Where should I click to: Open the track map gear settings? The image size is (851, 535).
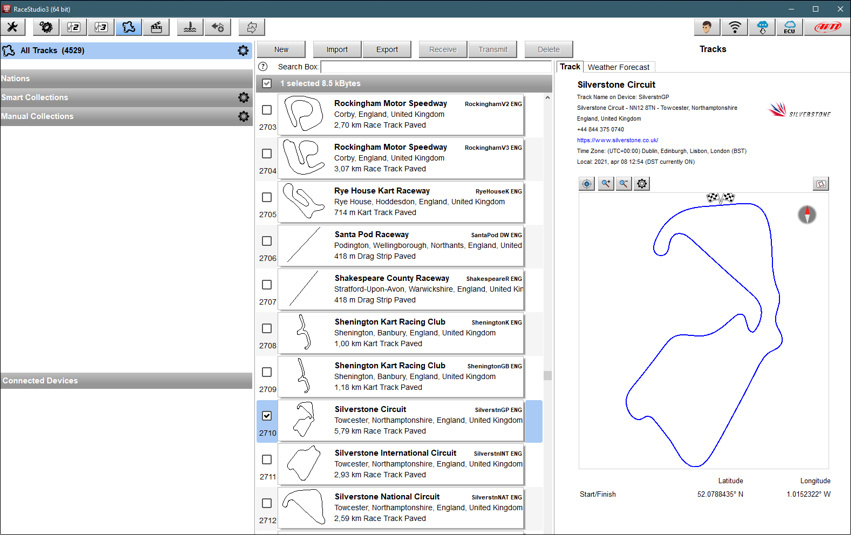(x=642, y=183)
